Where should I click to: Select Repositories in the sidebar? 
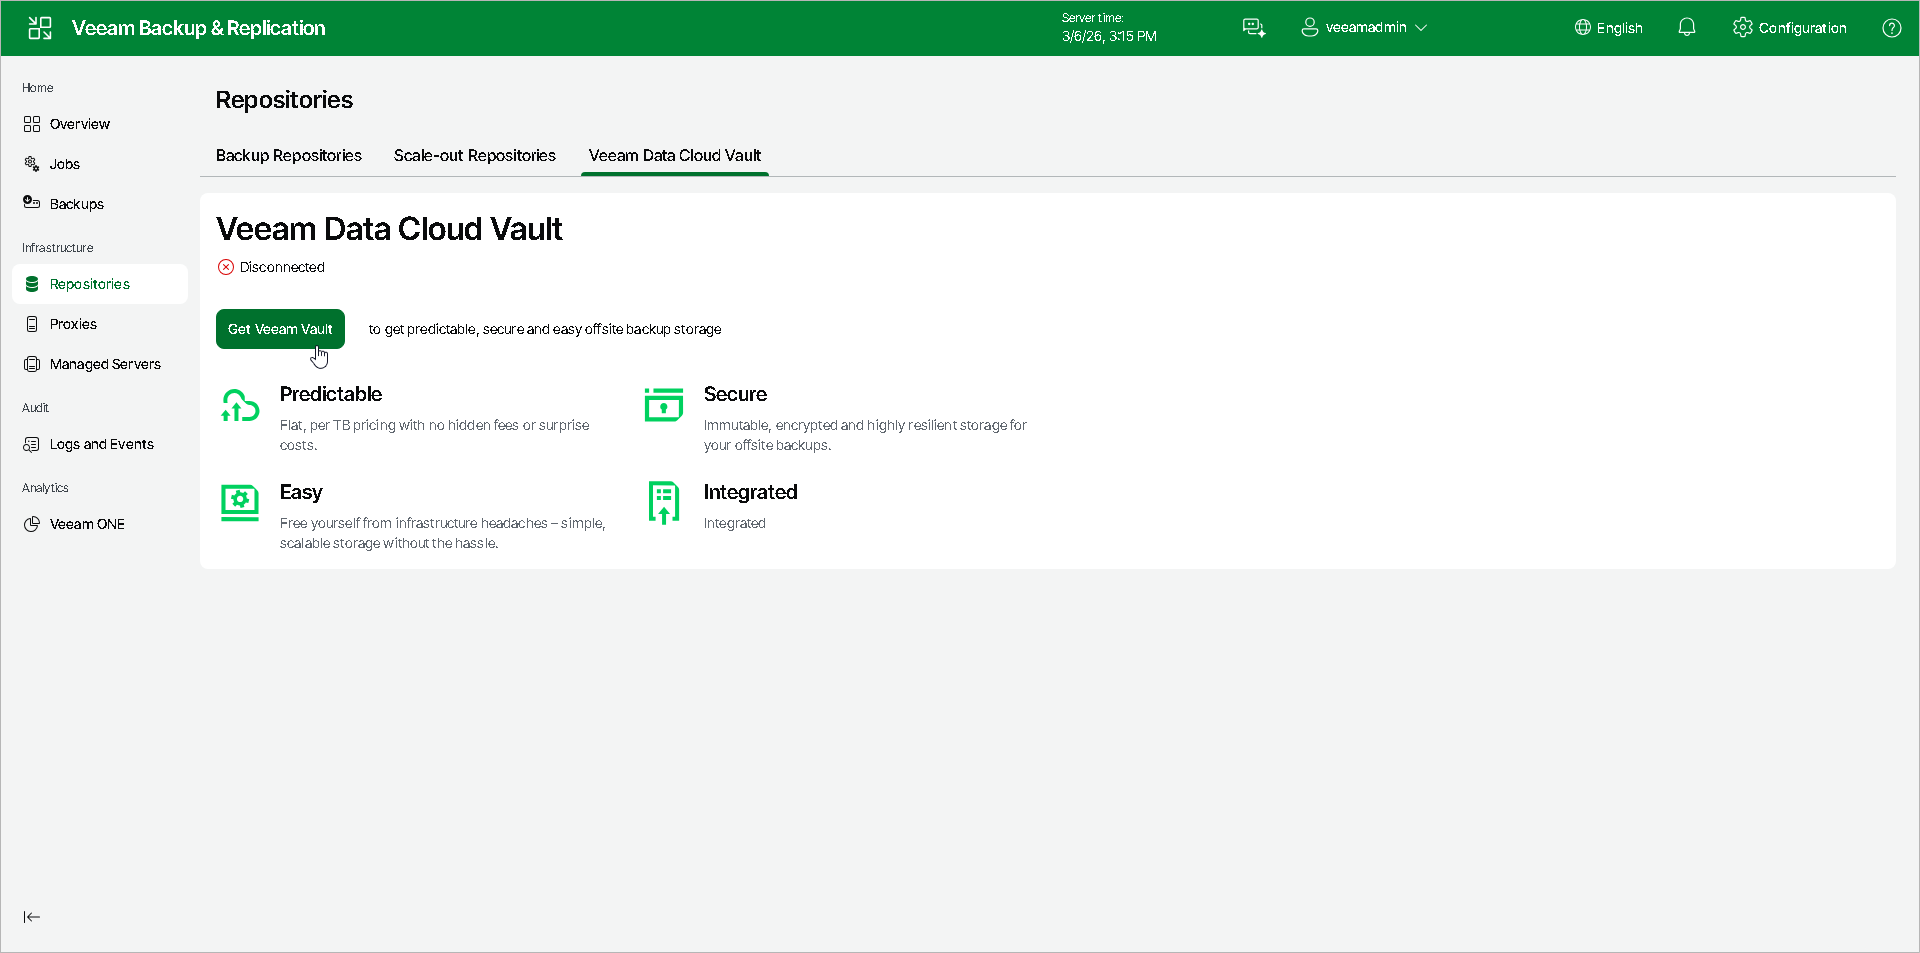100,284
